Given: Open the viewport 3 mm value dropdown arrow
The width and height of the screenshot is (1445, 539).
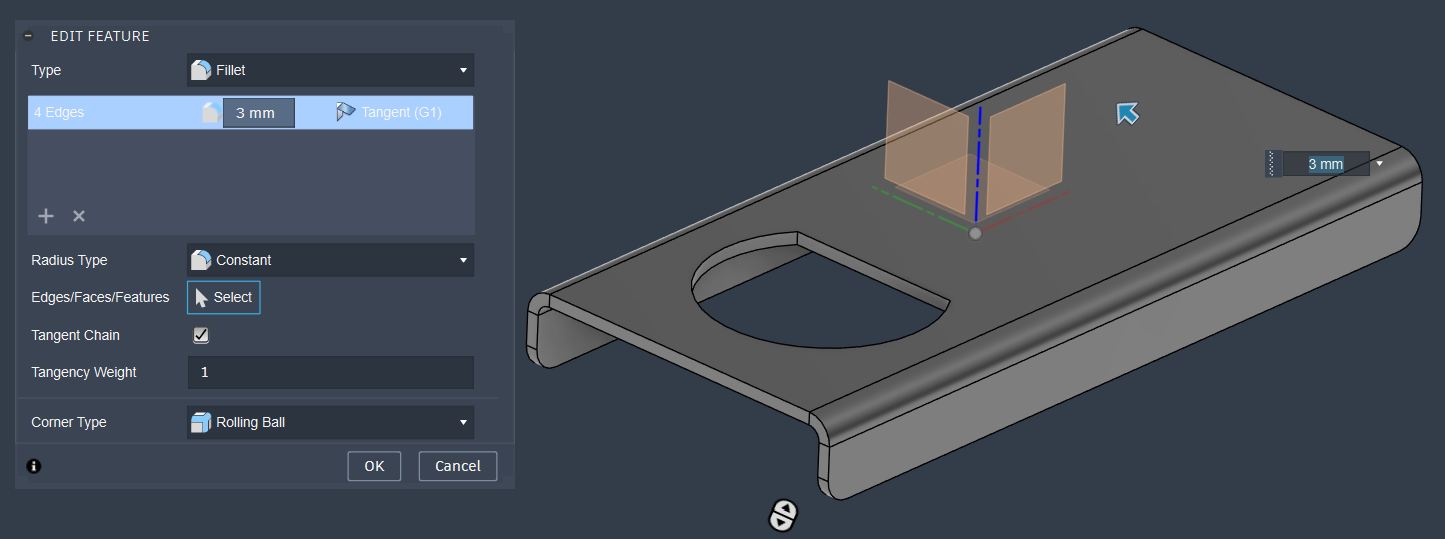Looking at the screenshot, I should tap(1380, 164).
